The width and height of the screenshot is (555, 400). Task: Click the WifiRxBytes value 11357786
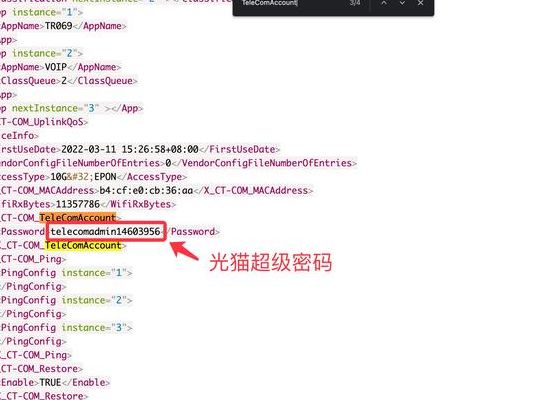[x=78, y=204]
